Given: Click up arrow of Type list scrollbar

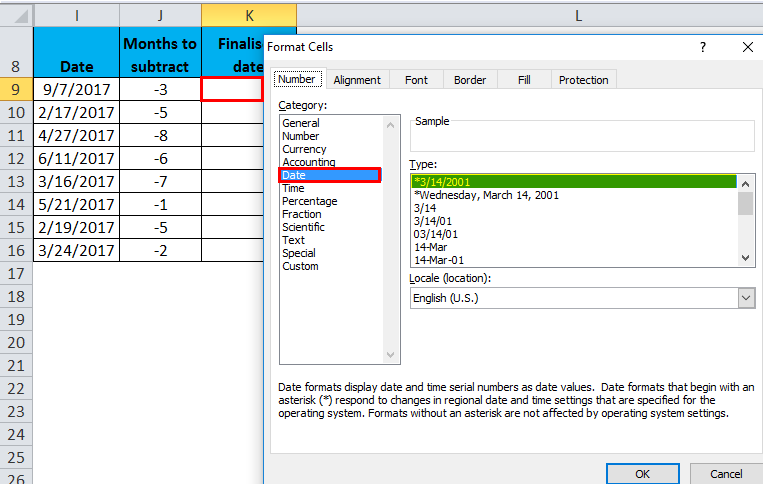Looking at the screenshot, I should point(745,184).
